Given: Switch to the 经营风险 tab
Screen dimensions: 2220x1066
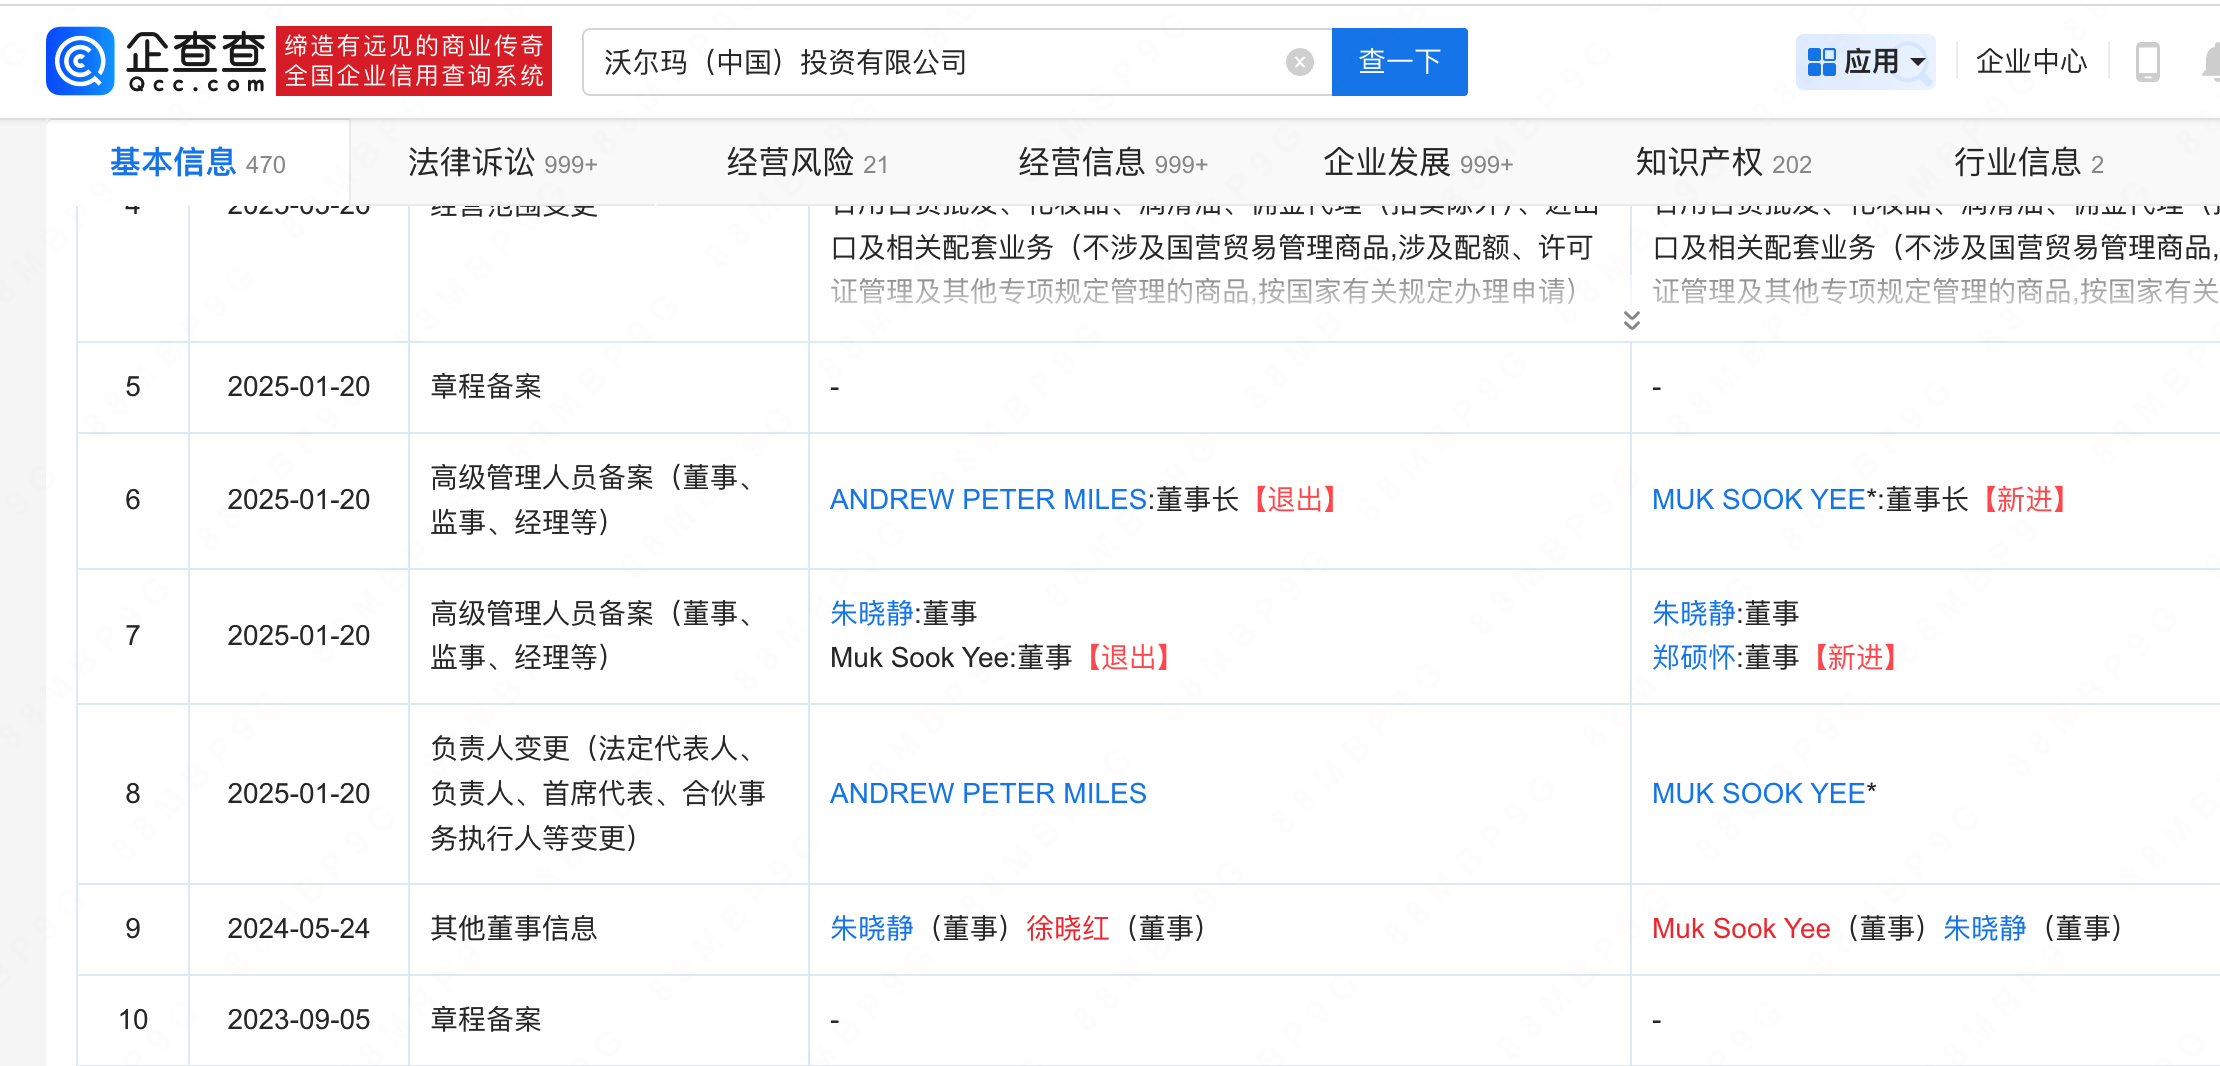Looking at the screenshot, I should [x=807, y=162].
